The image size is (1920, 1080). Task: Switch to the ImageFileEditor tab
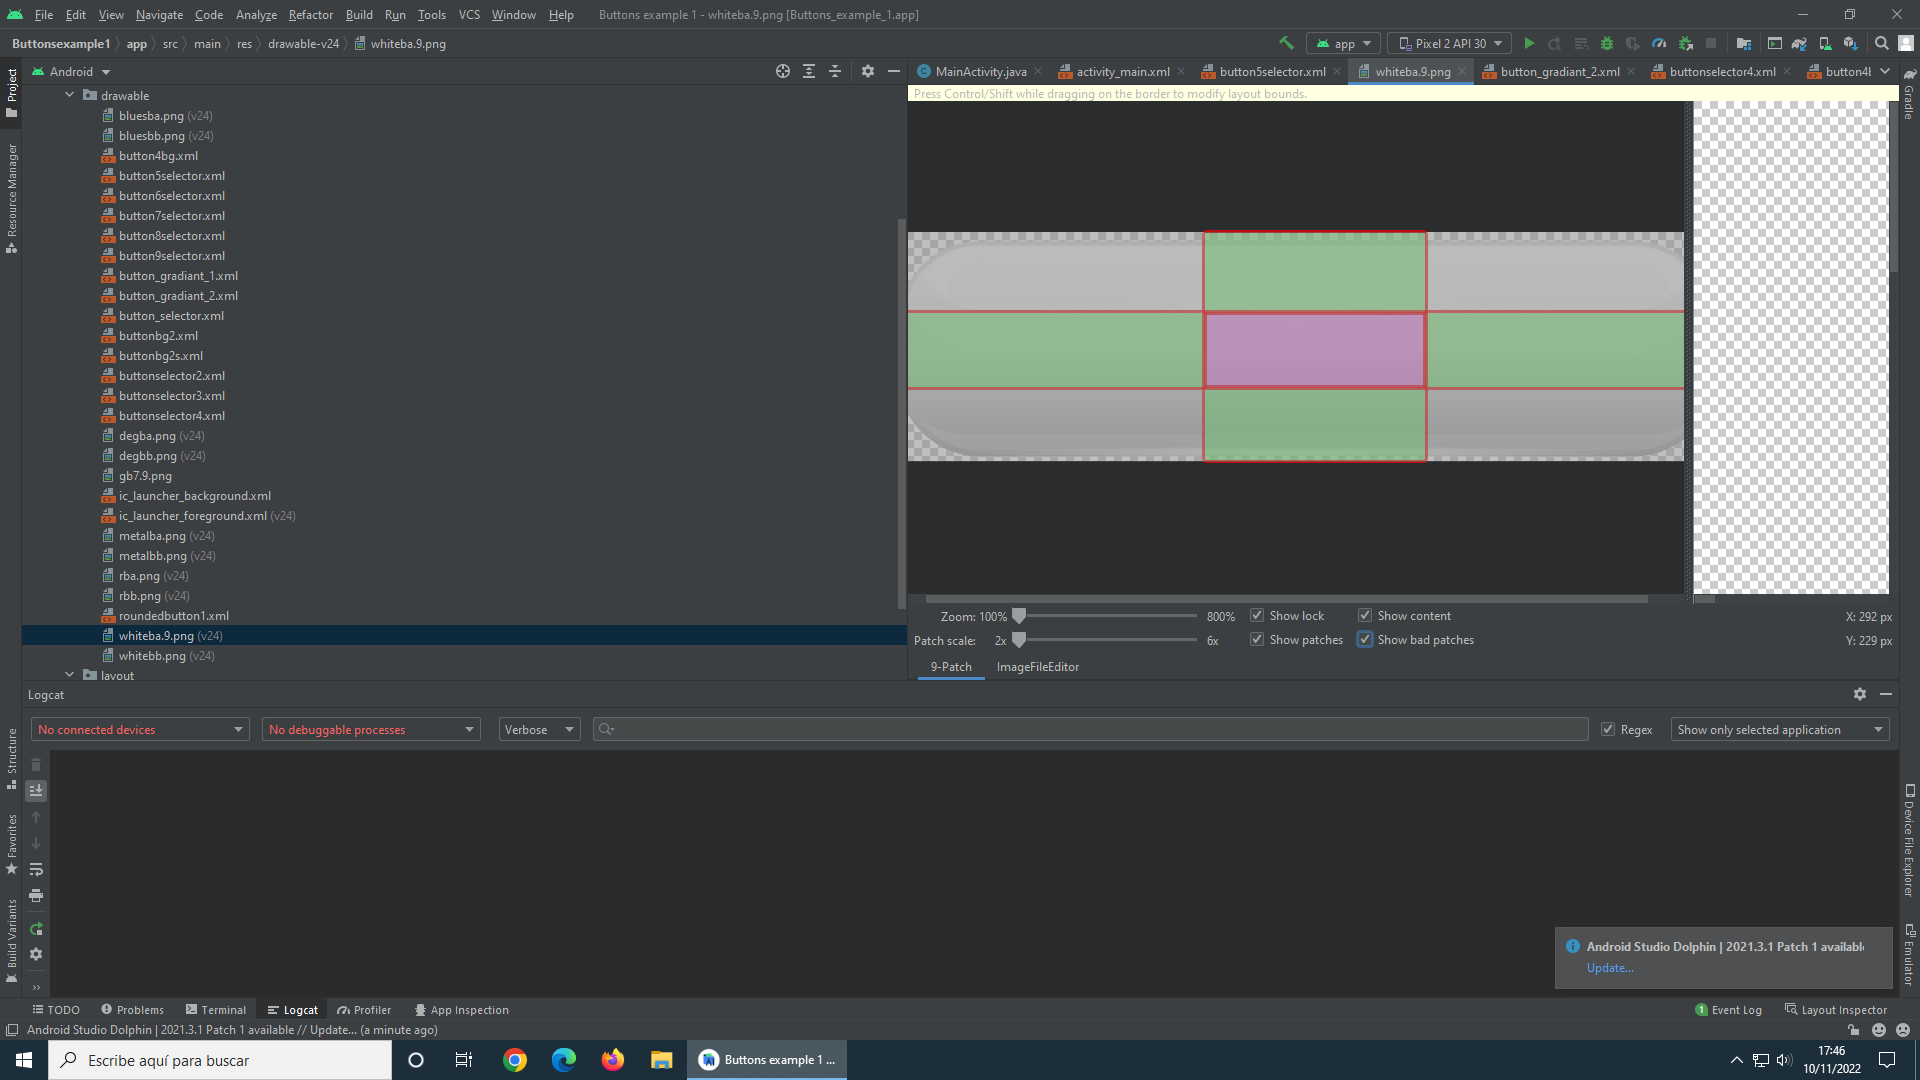[x=1037, y=667]
